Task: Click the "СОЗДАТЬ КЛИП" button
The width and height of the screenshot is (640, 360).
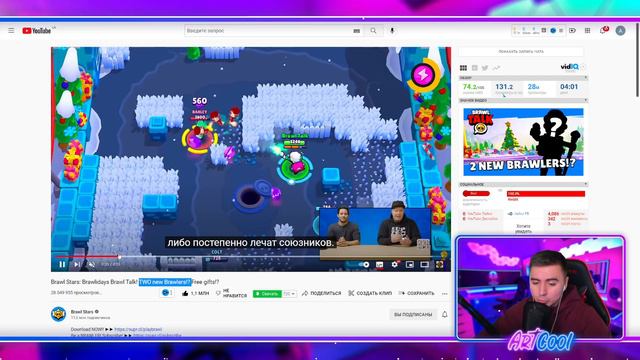Action: [370, 293]
